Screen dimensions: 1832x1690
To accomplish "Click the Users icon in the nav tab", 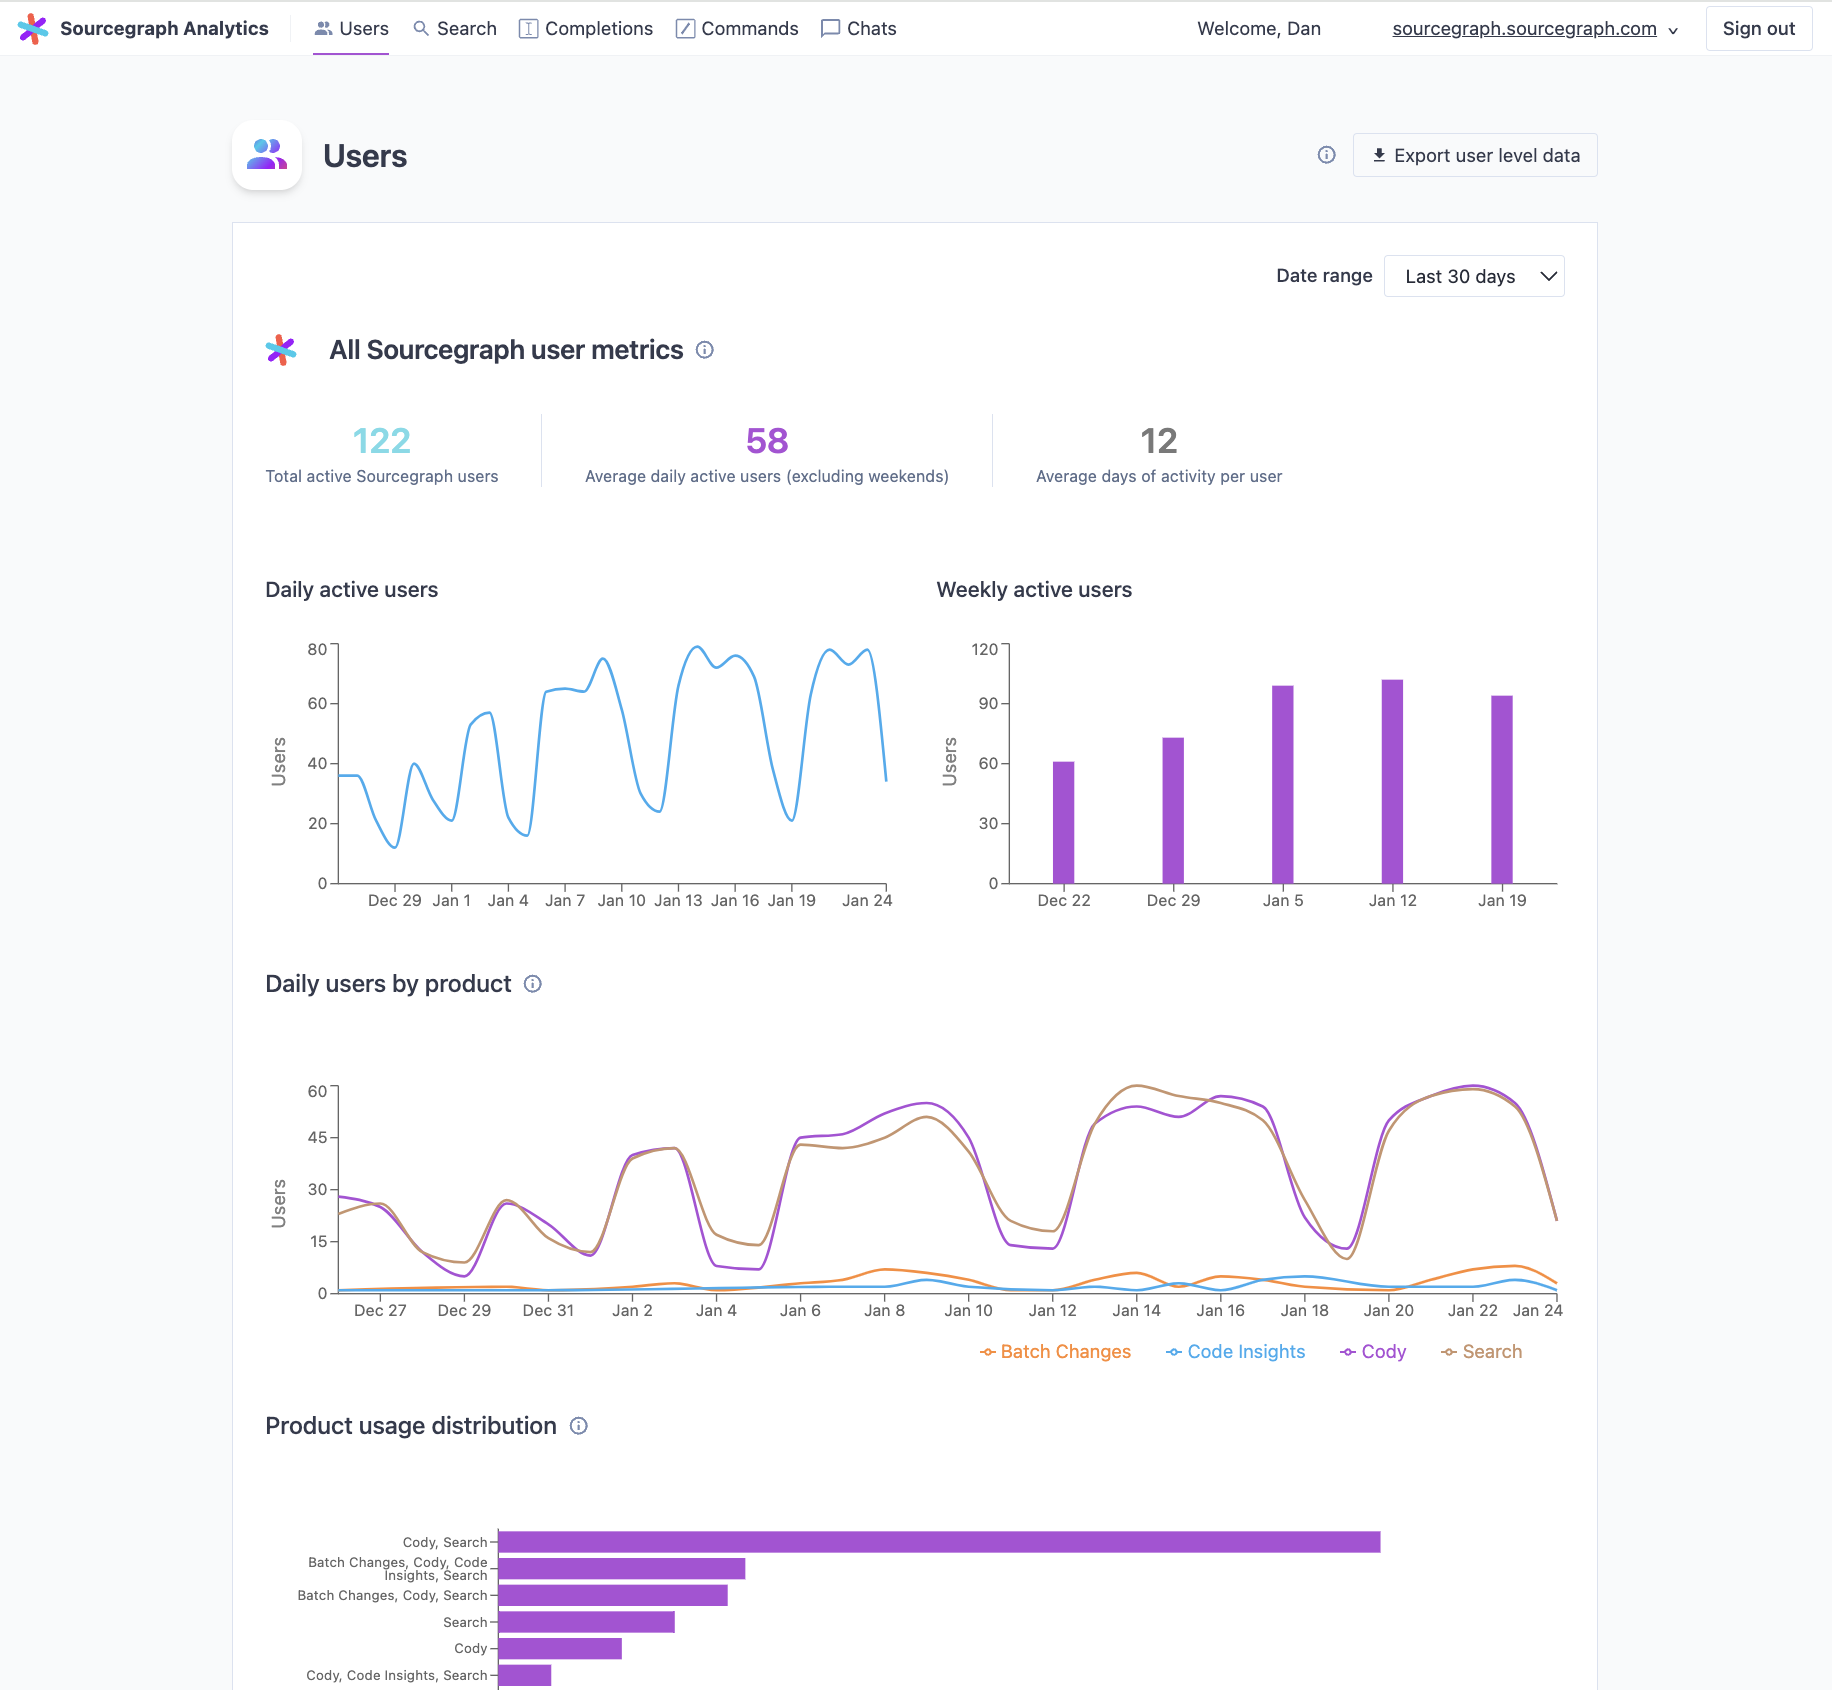I will [323, 29].
